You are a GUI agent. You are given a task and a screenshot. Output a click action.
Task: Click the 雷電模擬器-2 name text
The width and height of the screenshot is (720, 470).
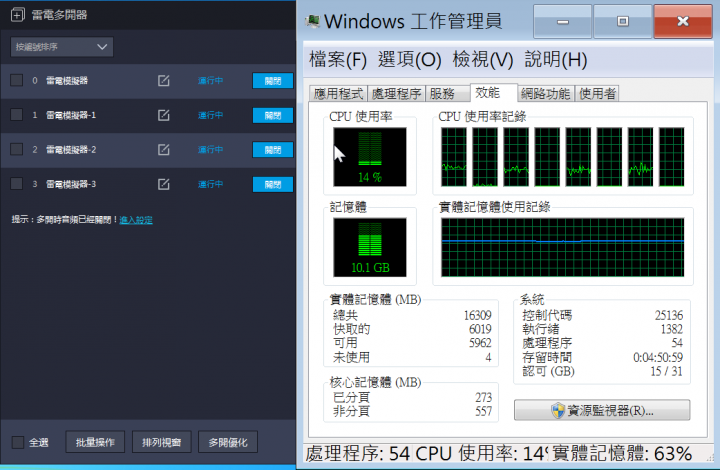(71, 150)
